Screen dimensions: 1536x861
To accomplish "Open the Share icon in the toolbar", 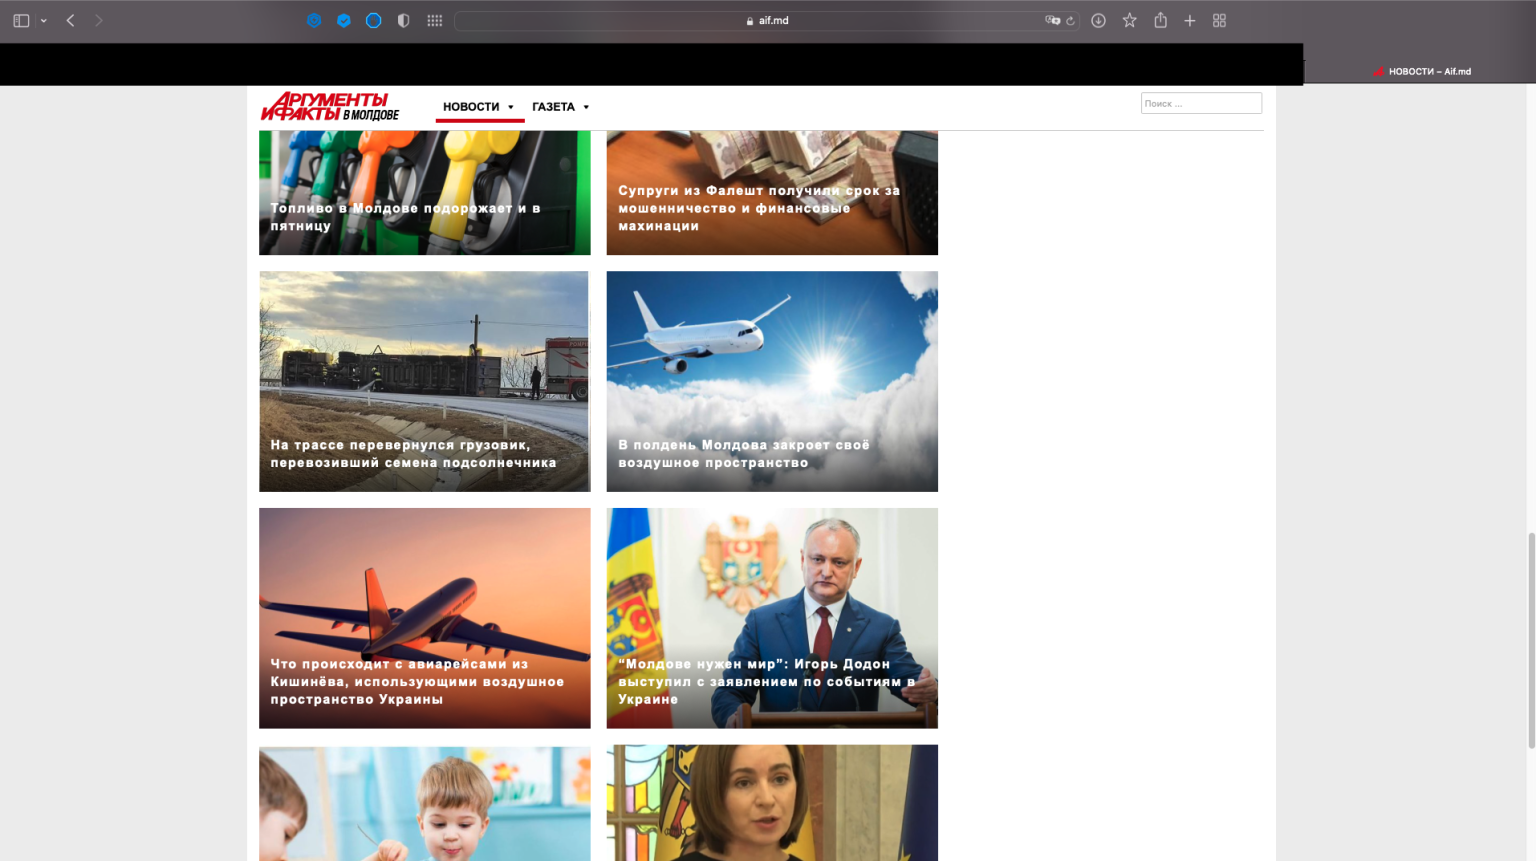I will (1160, 20).
